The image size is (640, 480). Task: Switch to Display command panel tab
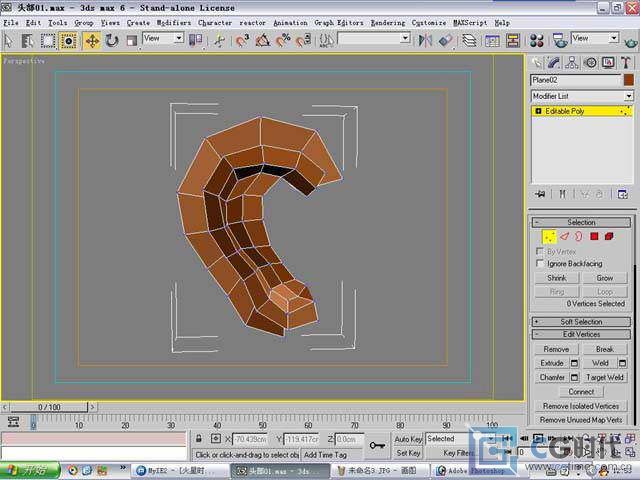click(608, 63)
